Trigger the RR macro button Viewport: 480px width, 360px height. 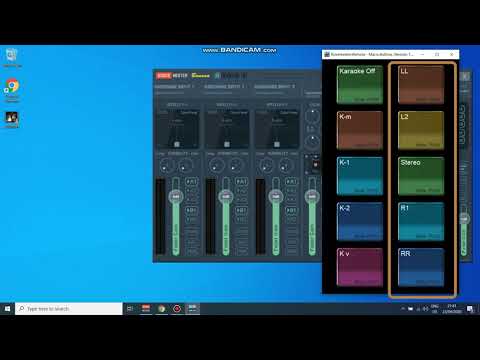[421, 267]
